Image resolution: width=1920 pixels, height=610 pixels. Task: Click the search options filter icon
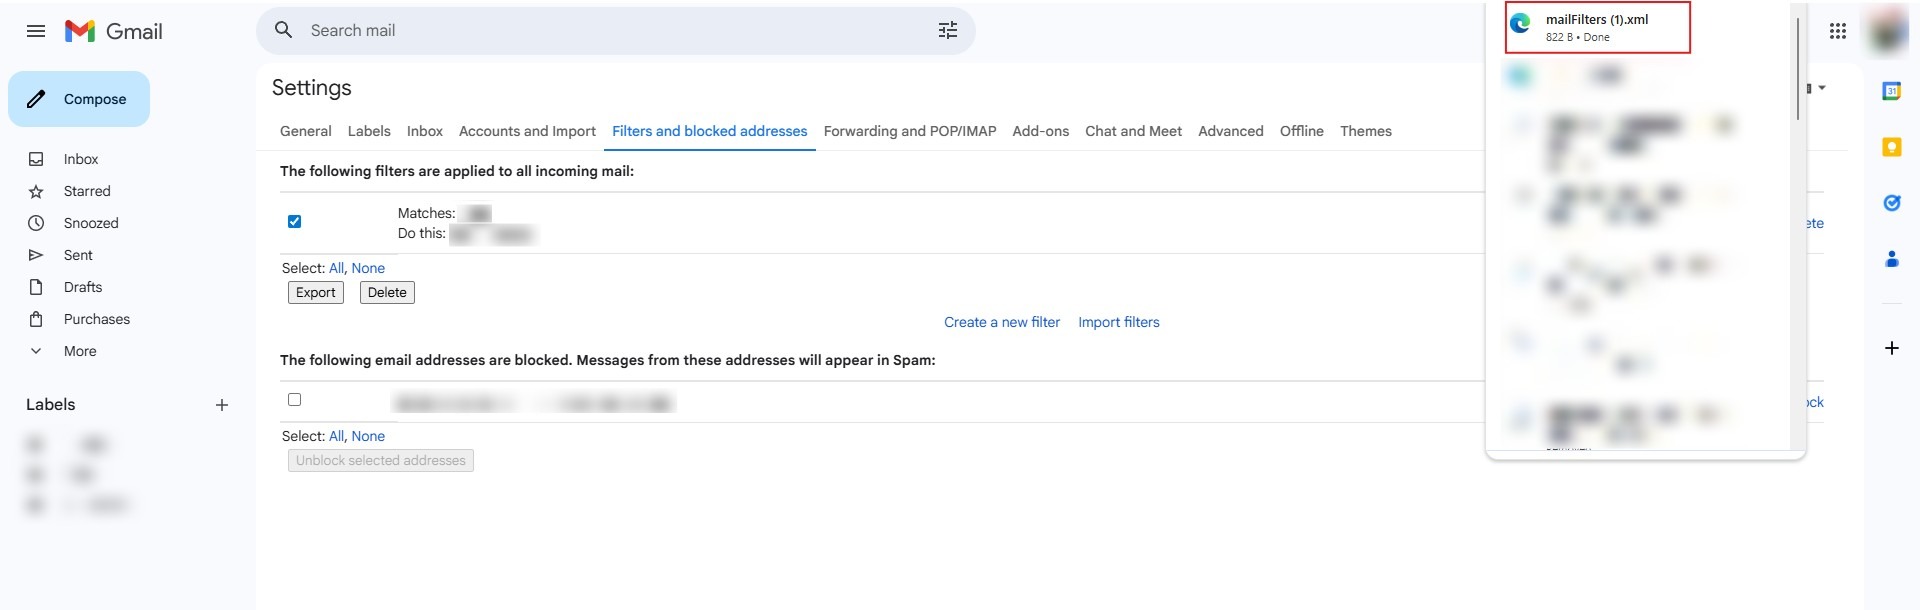(x=947, y=31)
